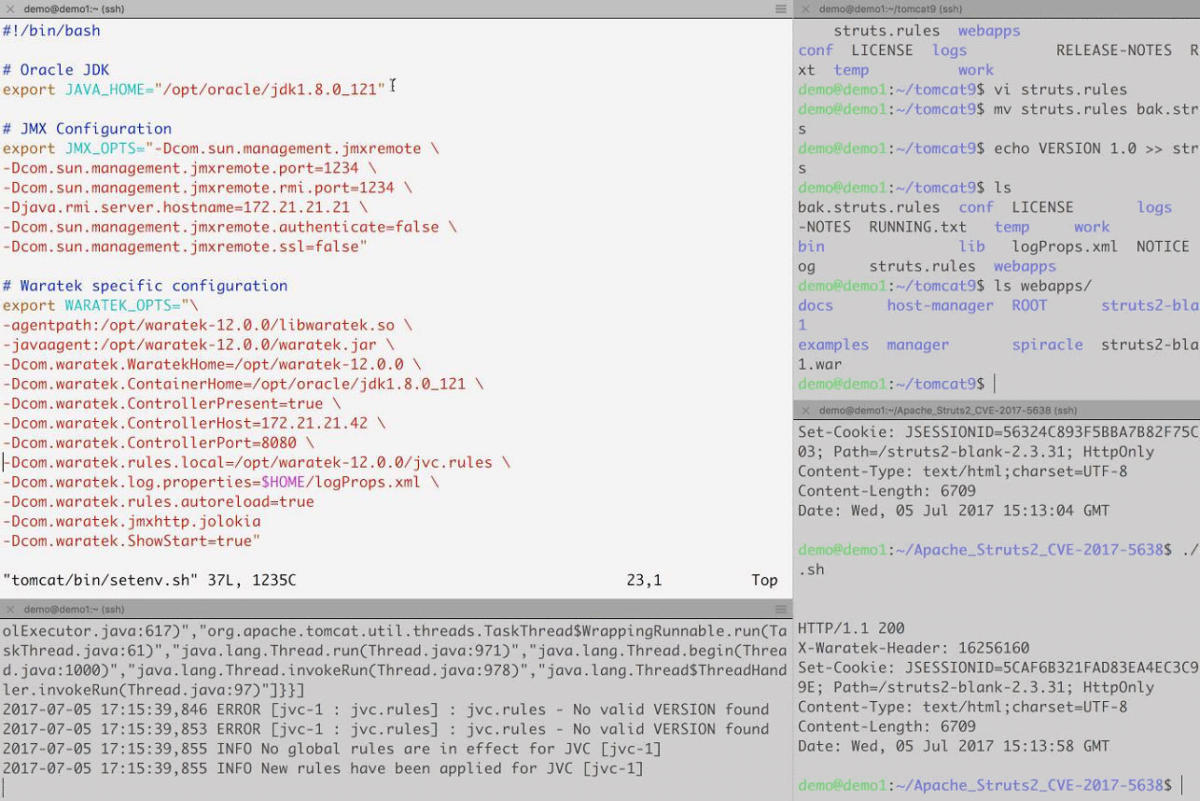Click the vim cursor position "23,1"
1200x801 pixels.
[644, 580]
